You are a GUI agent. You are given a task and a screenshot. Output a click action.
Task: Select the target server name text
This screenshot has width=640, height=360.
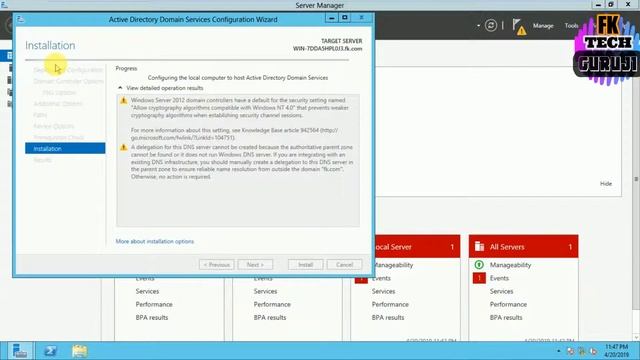(x=327, y=49)
